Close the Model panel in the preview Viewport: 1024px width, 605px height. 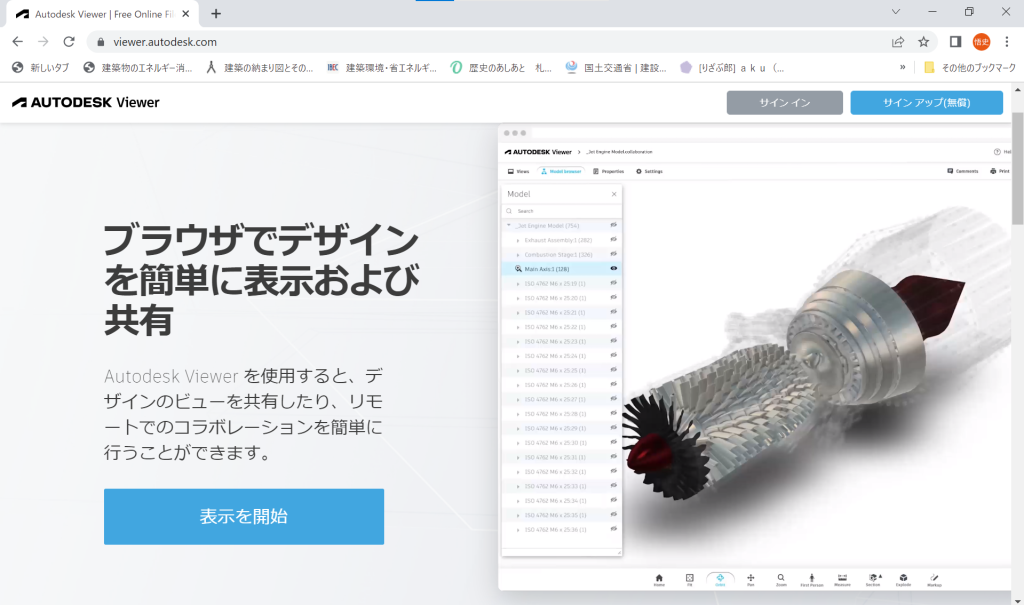[614, 194]
